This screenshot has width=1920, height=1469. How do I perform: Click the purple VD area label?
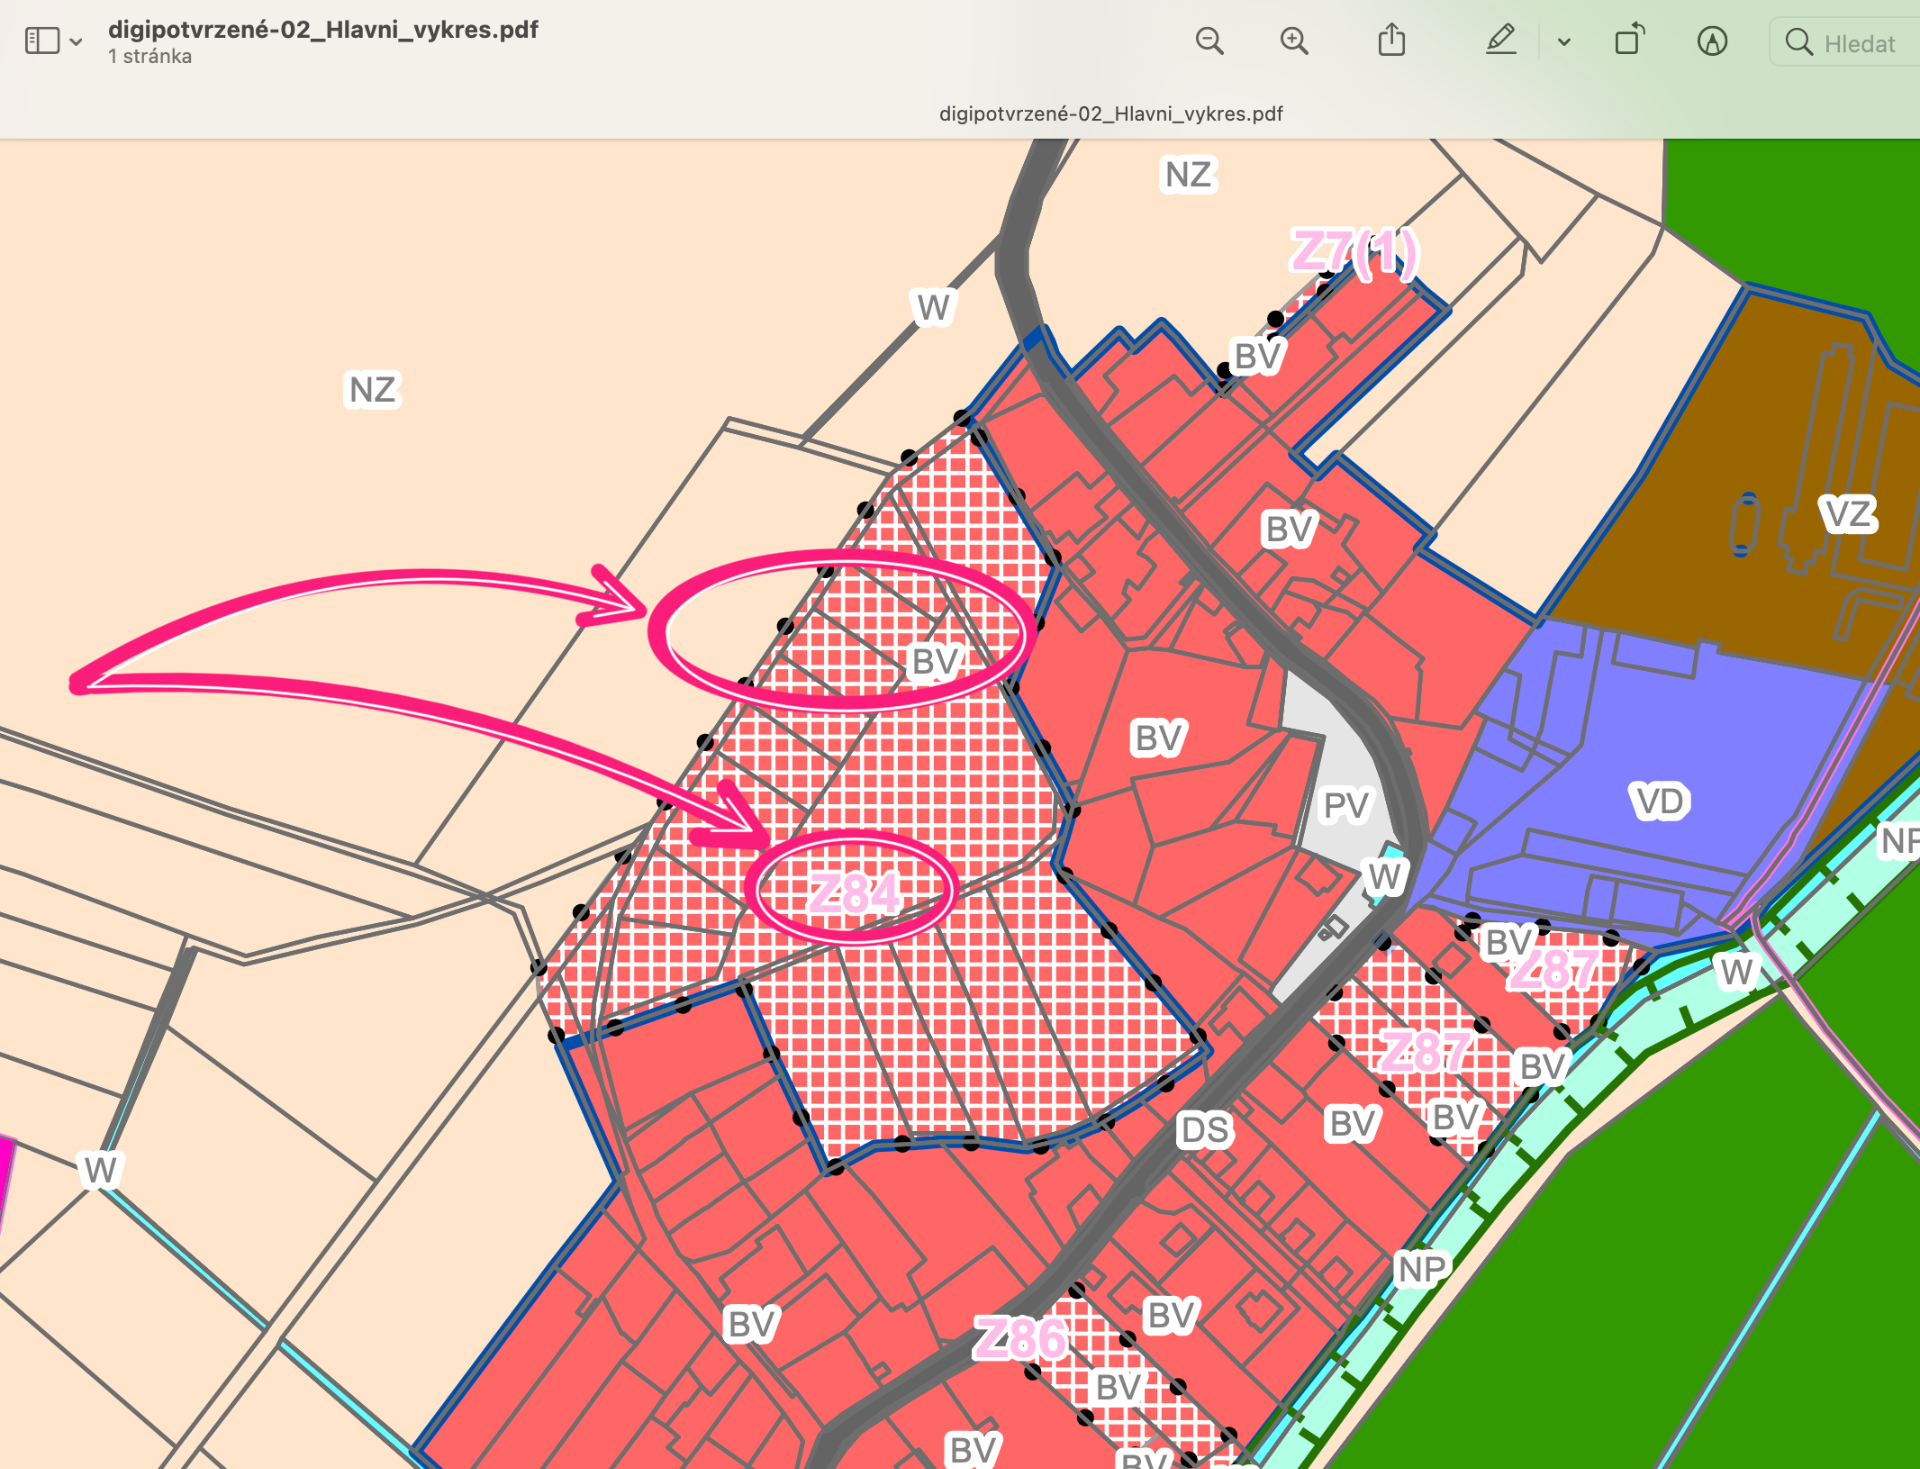(1660, 801)
